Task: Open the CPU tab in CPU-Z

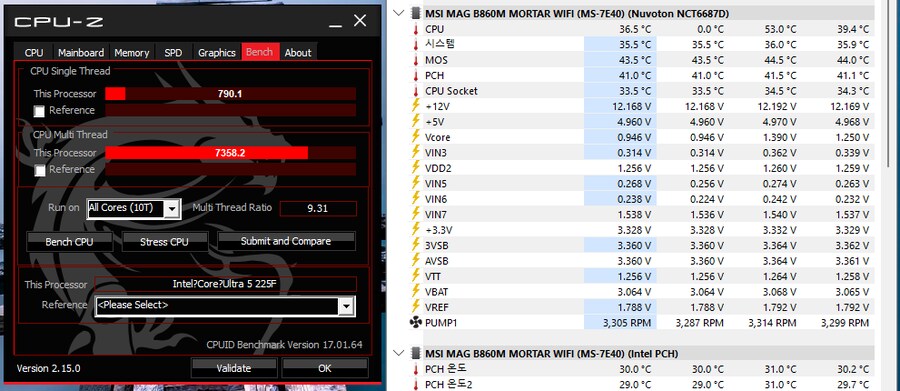Action: 34,52
